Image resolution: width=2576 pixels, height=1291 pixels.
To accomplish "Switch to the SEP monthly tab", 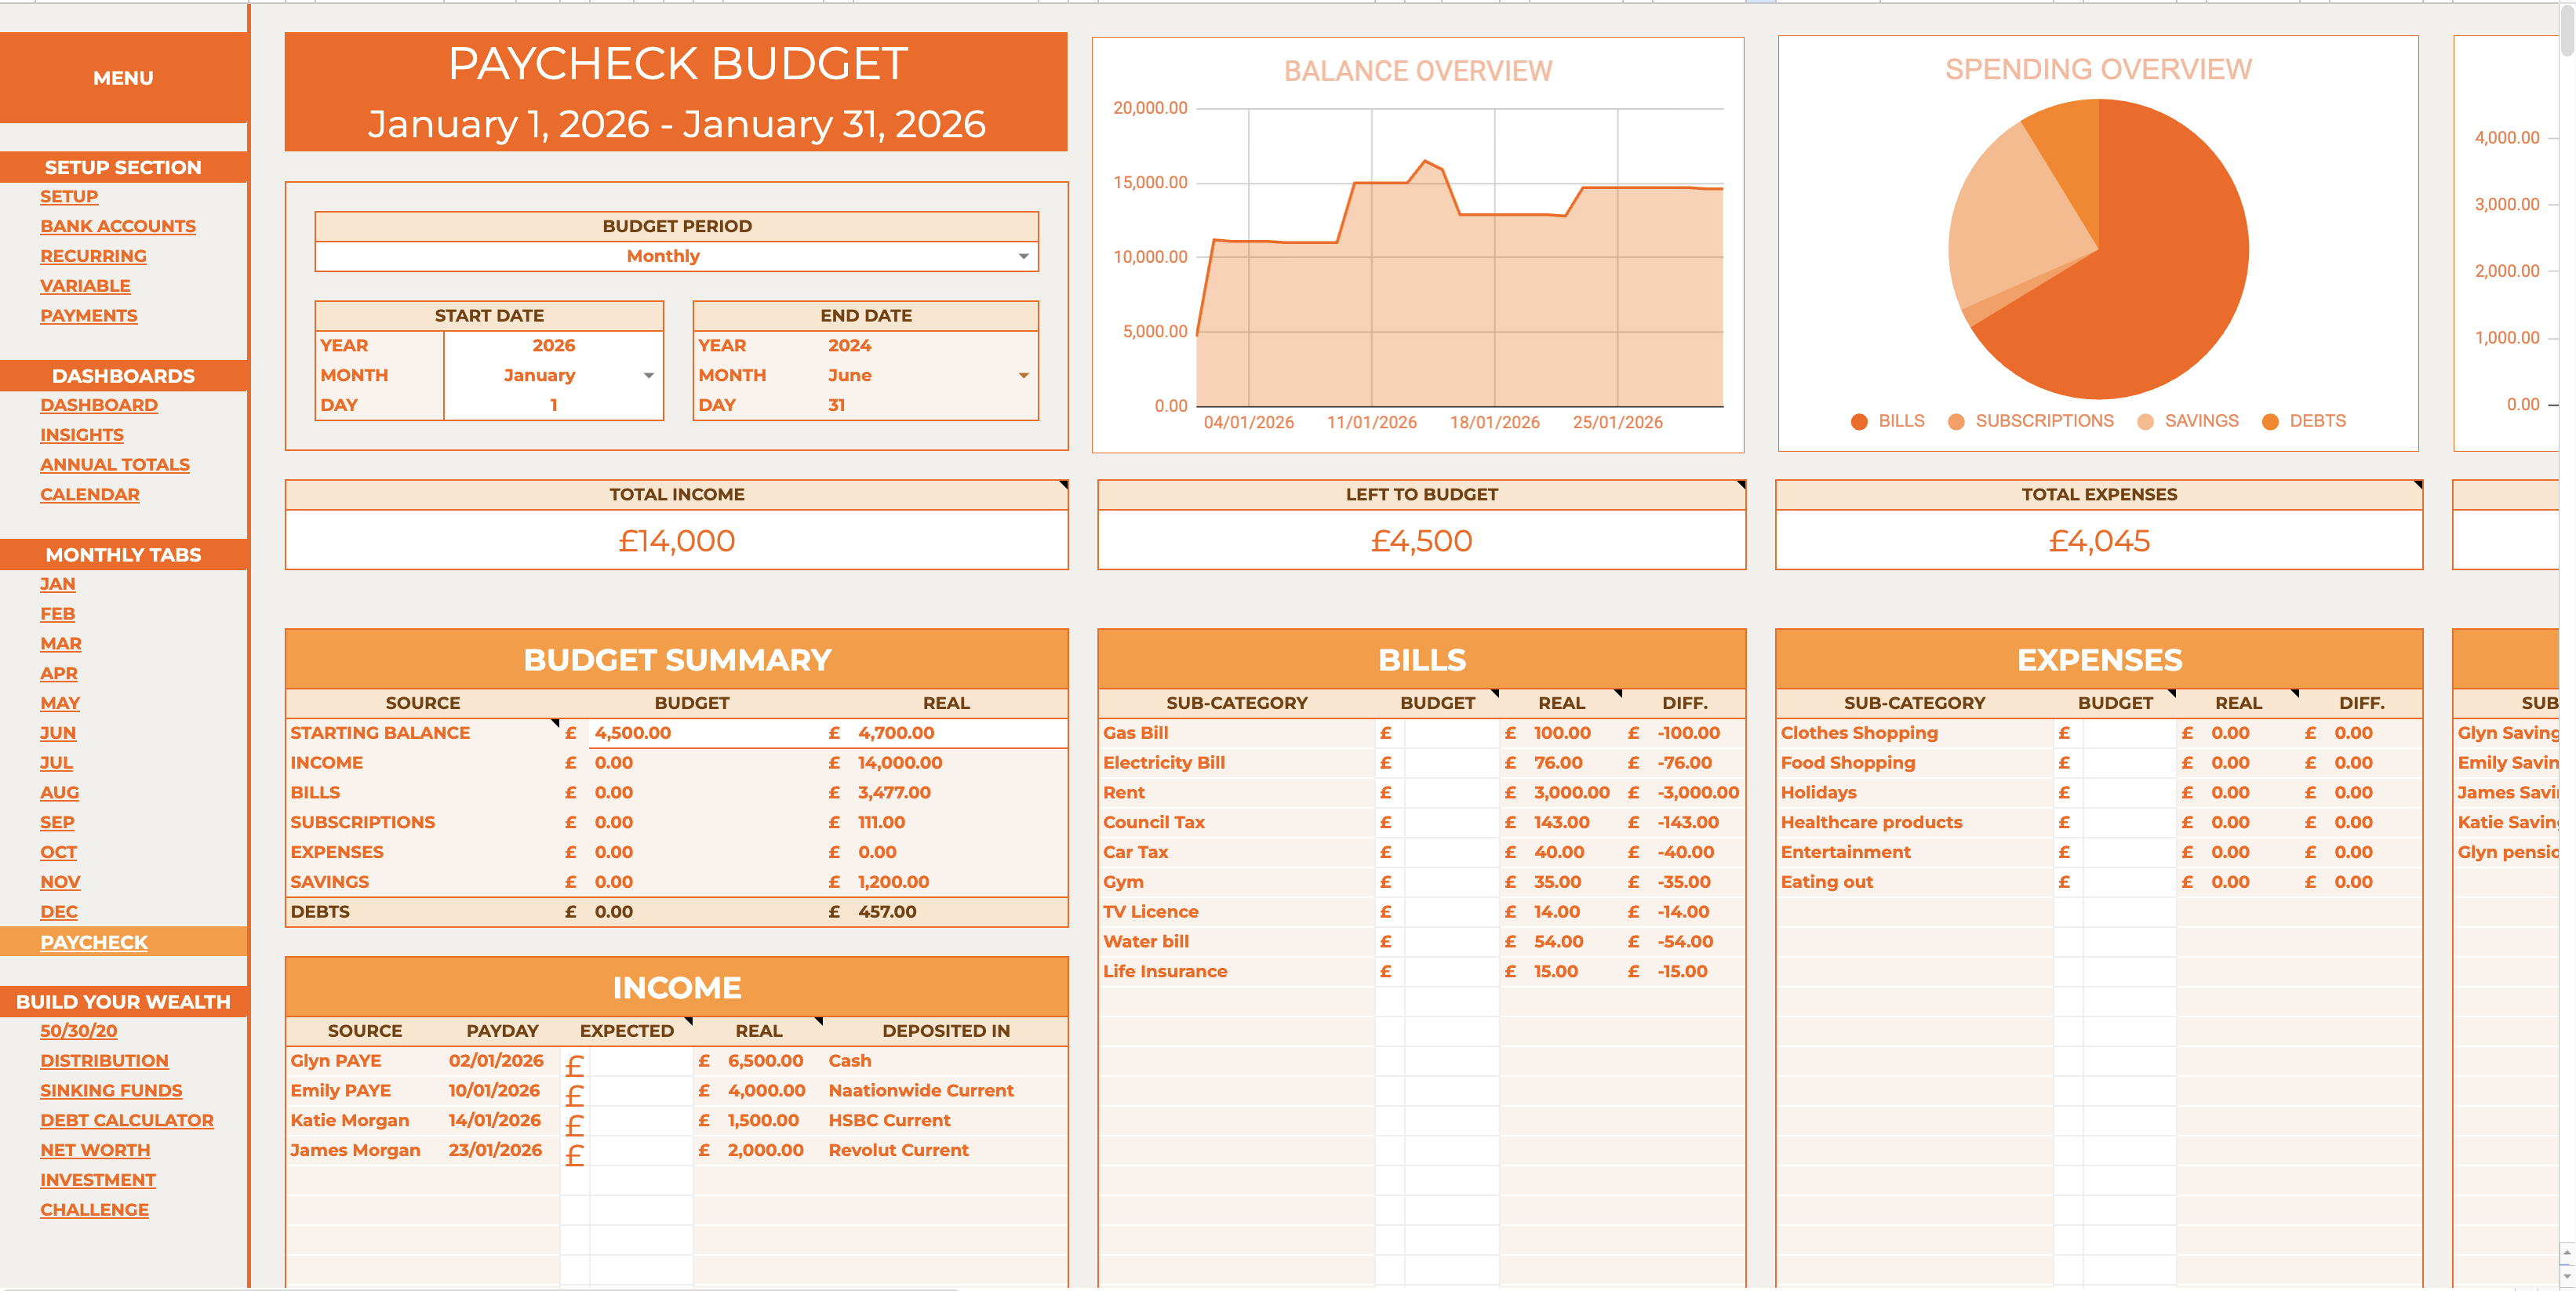I will click(x=57, y=823).
